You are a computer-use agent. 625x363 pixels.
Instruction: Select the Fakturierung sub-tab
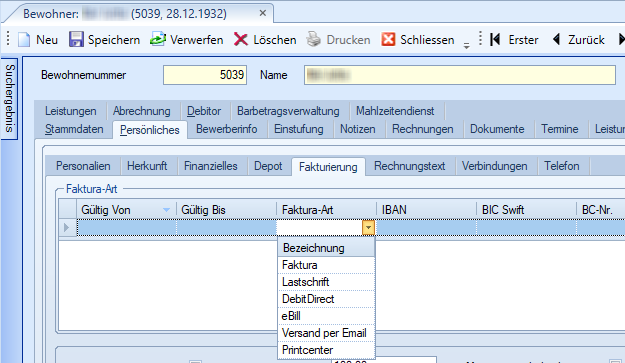coord(328,167)
